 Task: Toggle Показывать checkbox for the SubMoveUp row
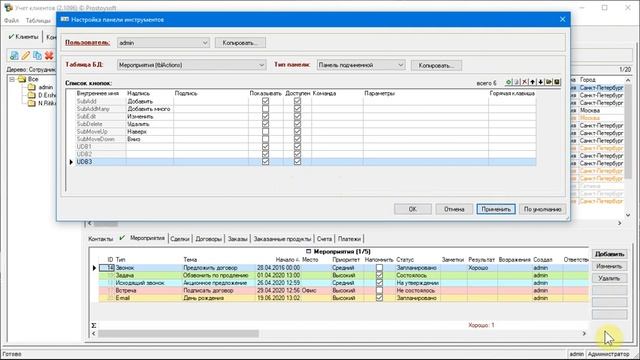[x=265, y=132]
